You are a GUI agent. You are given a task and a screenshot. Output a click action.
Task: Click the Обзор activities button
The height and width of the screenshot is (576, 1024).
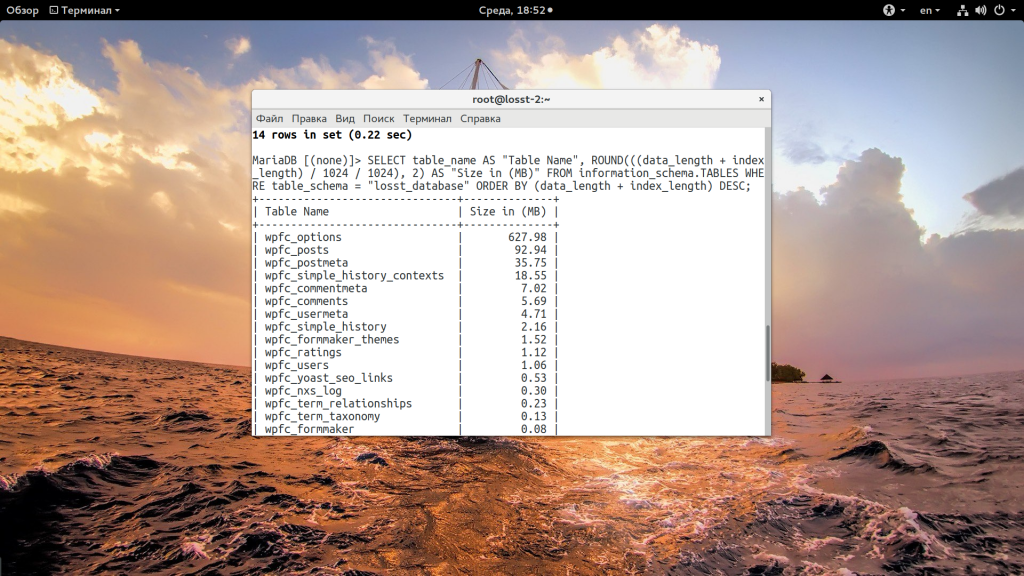pyautogui.click(x=22, y=10)
